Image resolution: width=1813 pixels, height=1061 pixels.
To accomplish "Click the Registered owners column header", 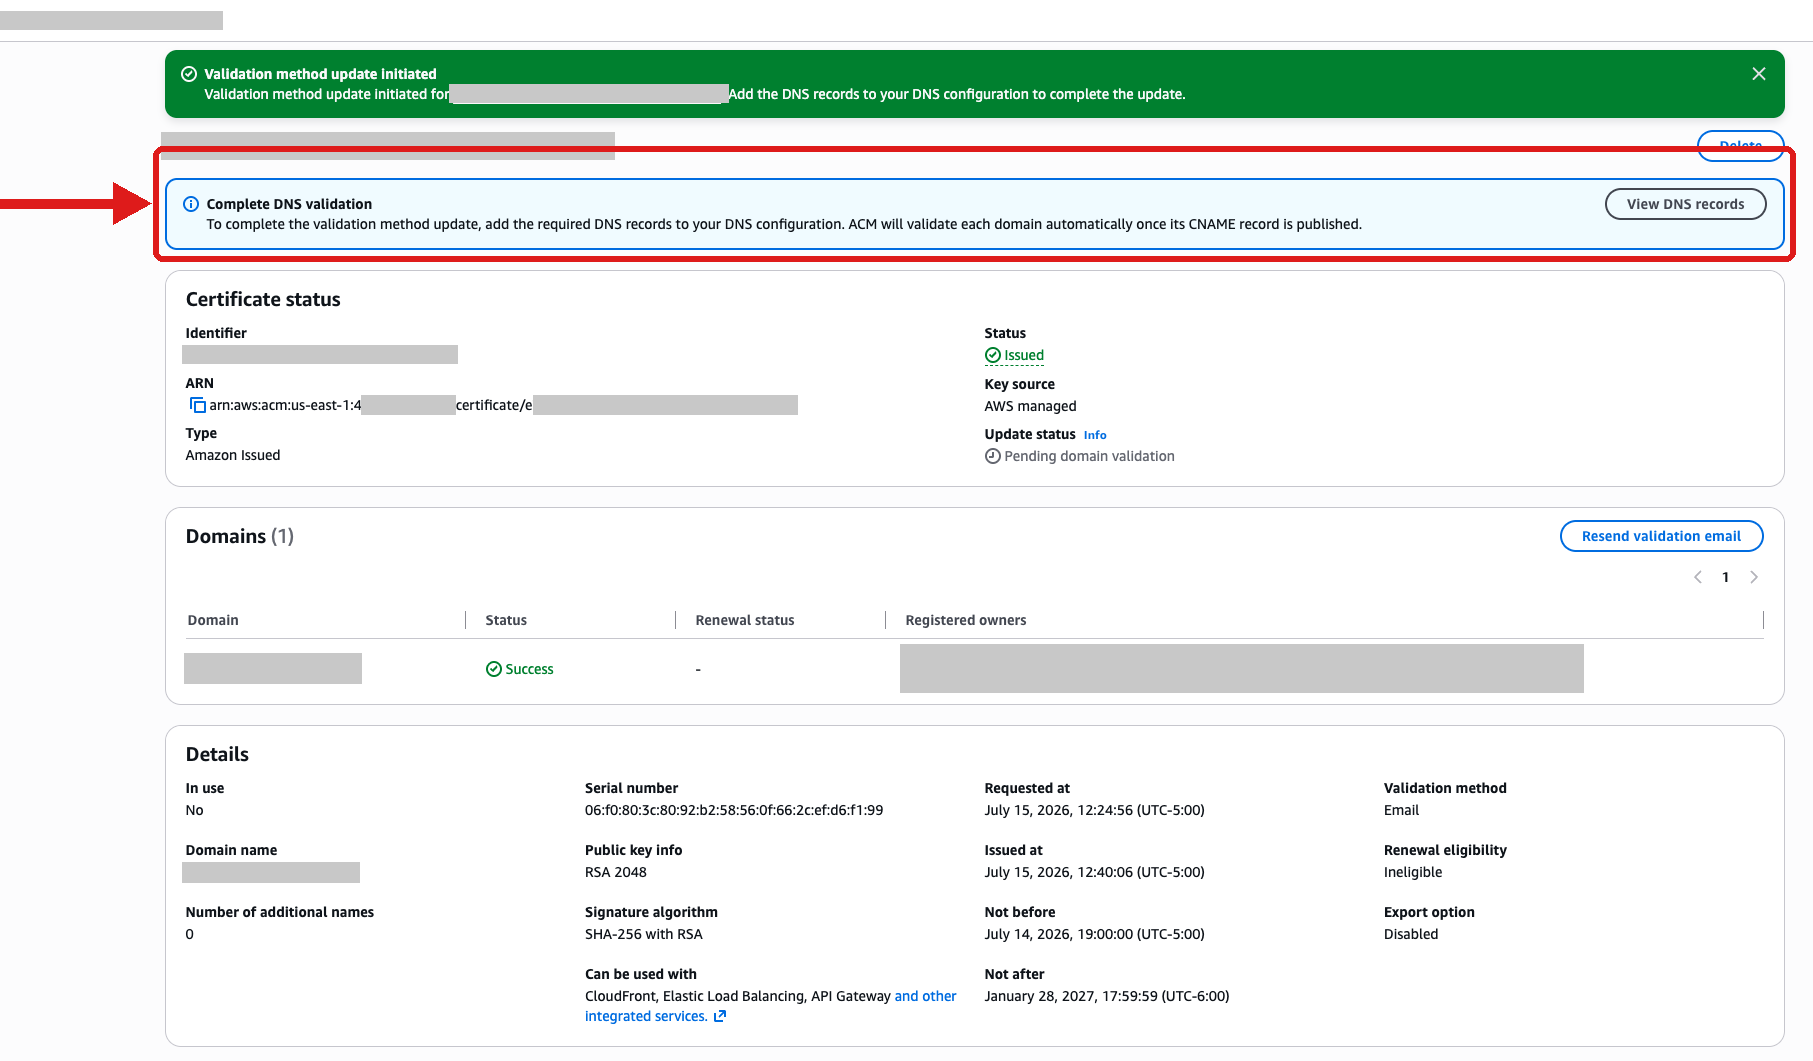I will point(966,620).
